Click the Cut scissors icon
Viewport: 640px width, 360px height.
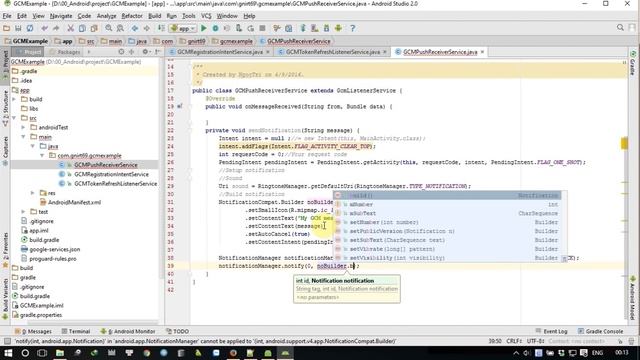click(71, 28)
